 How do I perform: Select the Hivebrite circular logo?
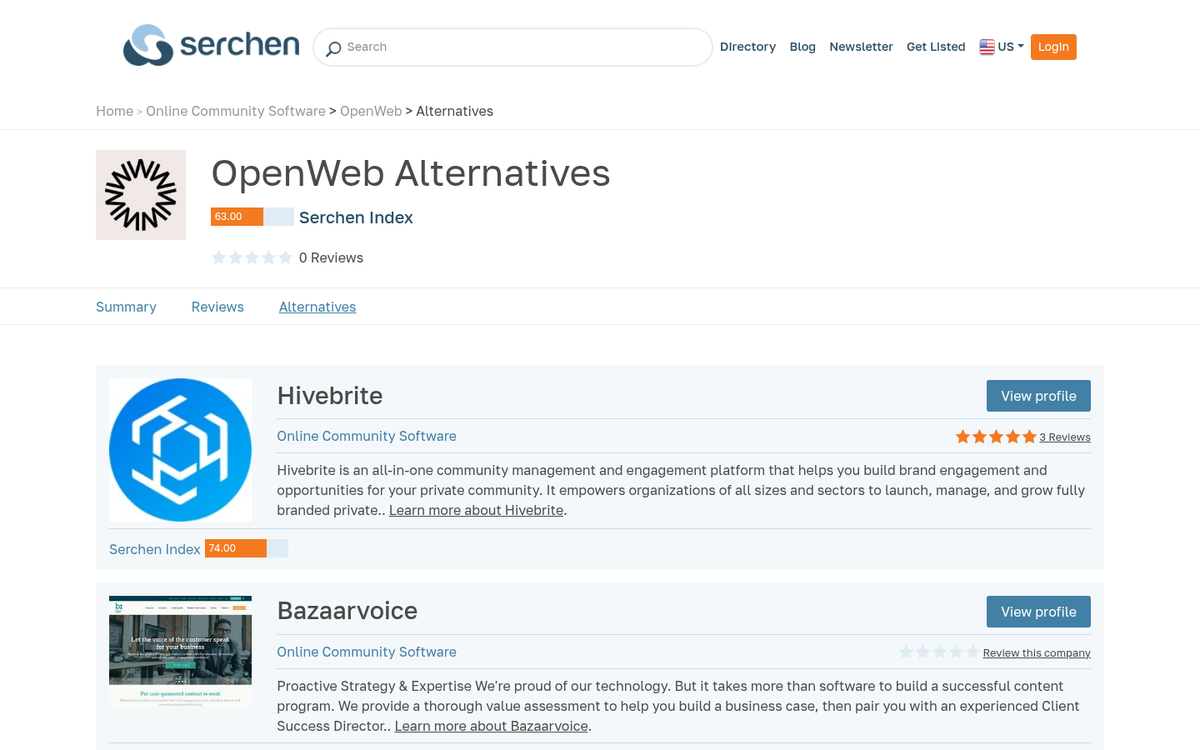[180, 449]
